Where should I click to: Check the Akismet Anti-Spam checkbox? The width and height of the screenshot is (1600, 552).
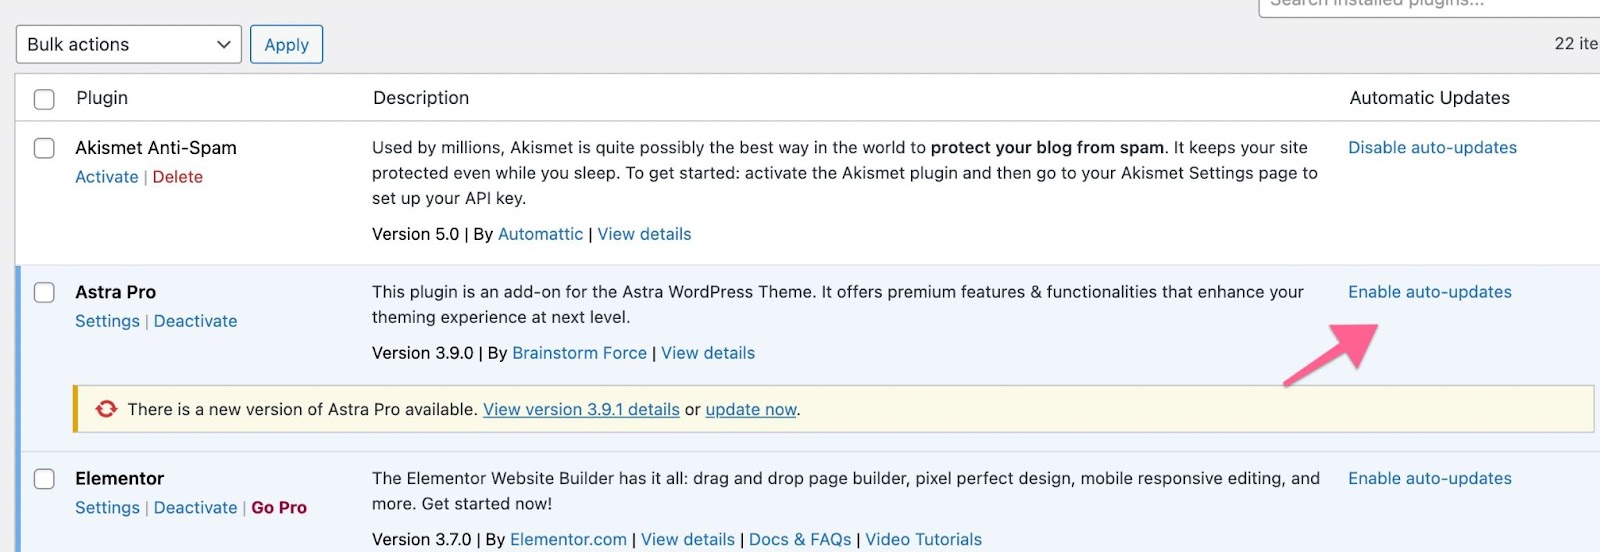coord(44,148)
